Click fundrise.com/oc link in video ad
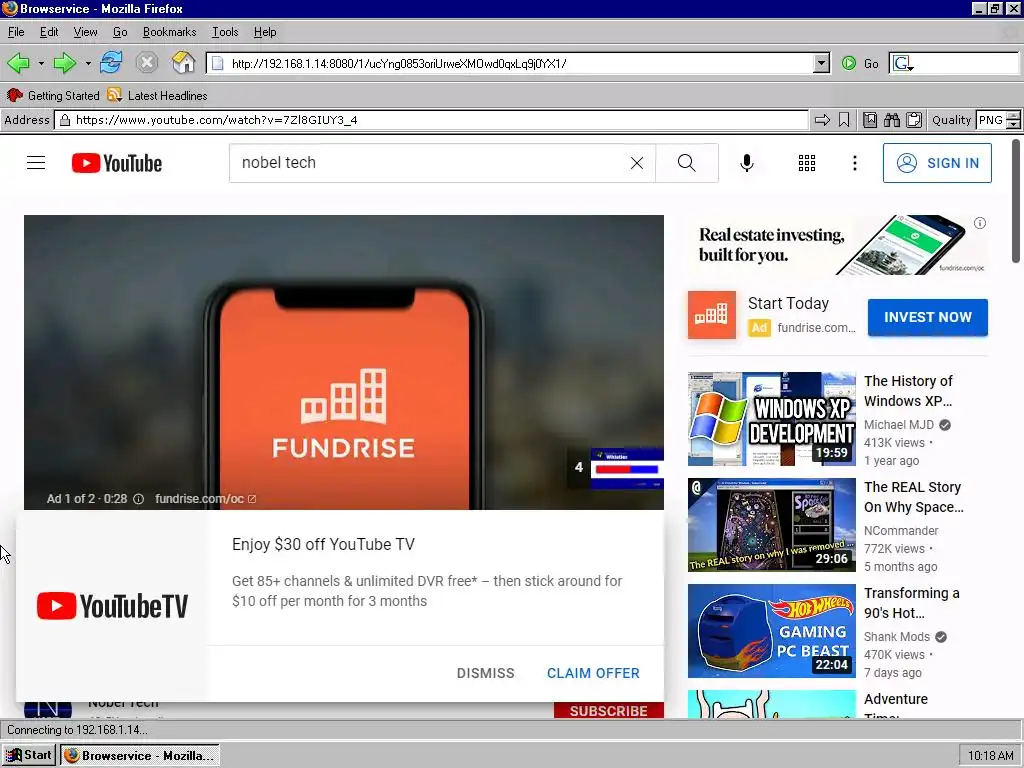 coord(205,499)
